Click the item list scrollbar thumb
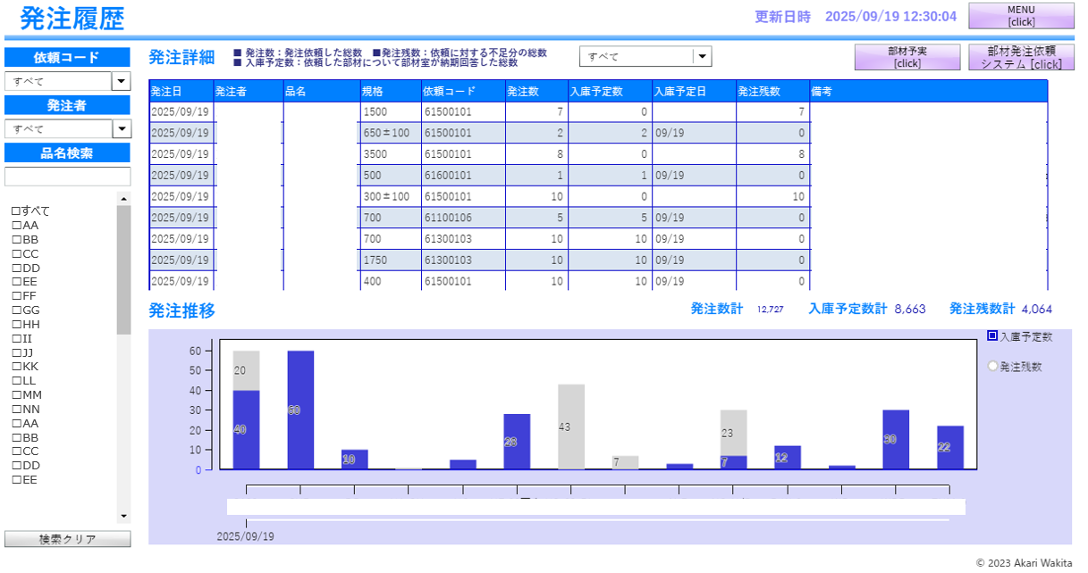This screenshot has width=1088, height=573. [124, 270]
